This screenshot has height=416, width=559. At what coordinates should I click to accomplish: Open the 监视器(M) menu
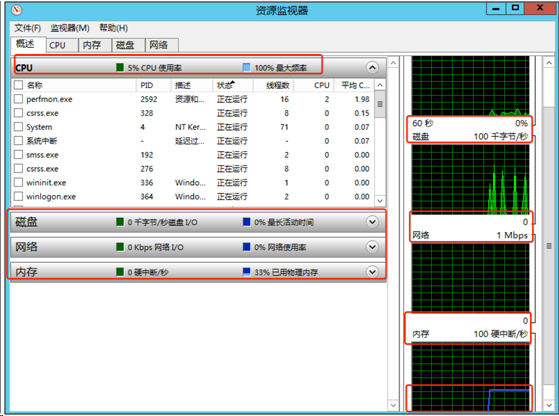[x=70, y=28]
